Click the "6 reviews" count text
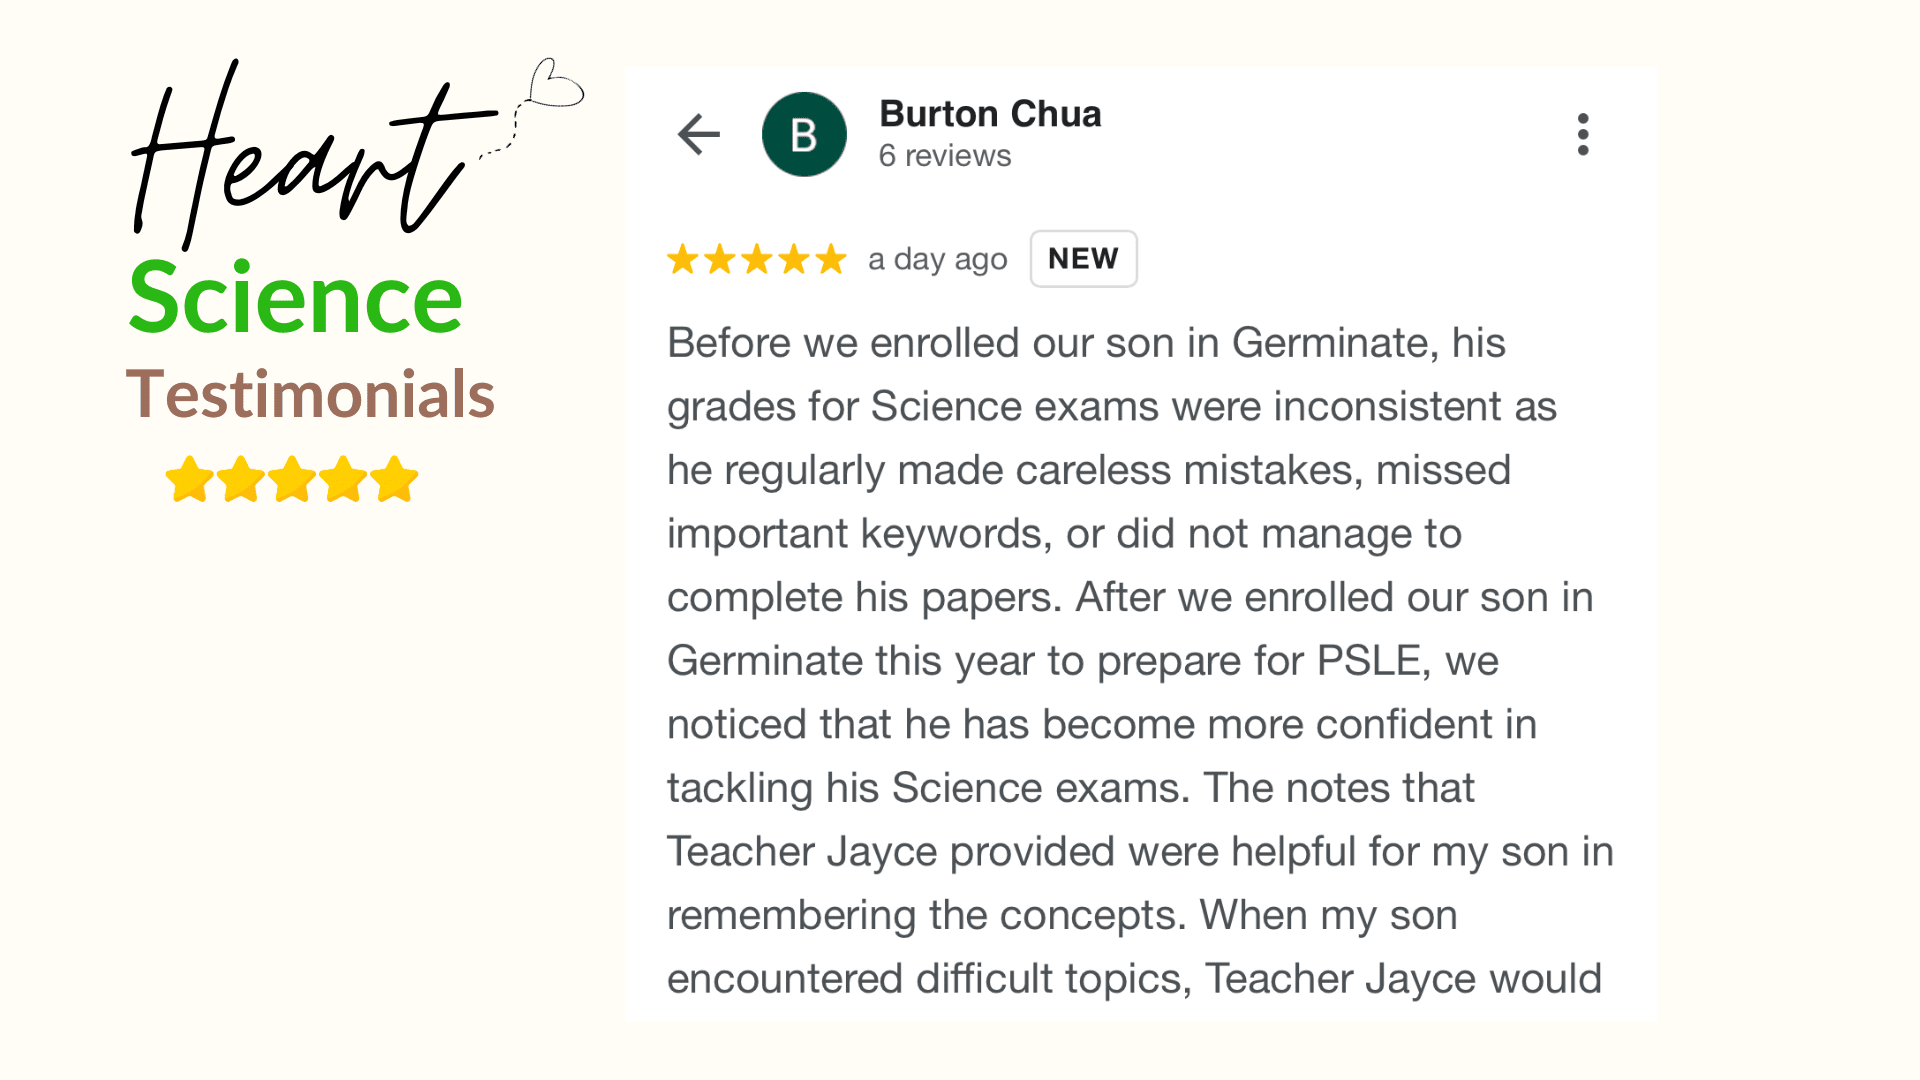Screen dimensions: 1920x1080 [x=945, y=156]
